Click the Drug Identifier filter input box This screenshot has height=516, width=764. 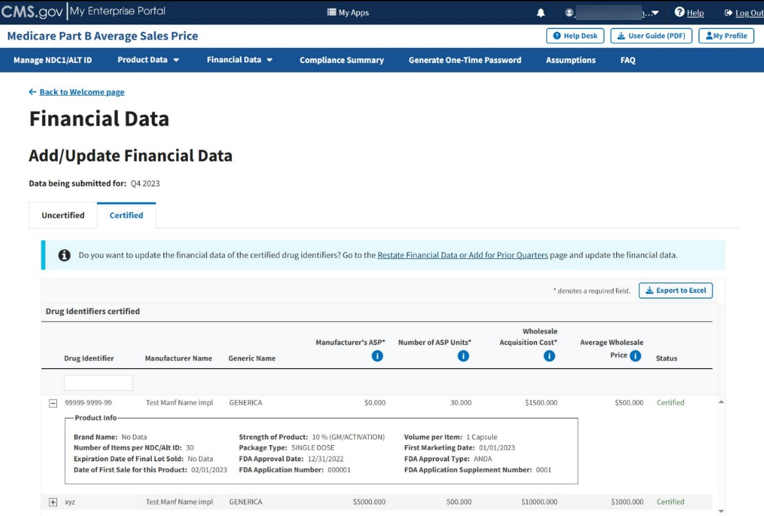click(98, 383)
